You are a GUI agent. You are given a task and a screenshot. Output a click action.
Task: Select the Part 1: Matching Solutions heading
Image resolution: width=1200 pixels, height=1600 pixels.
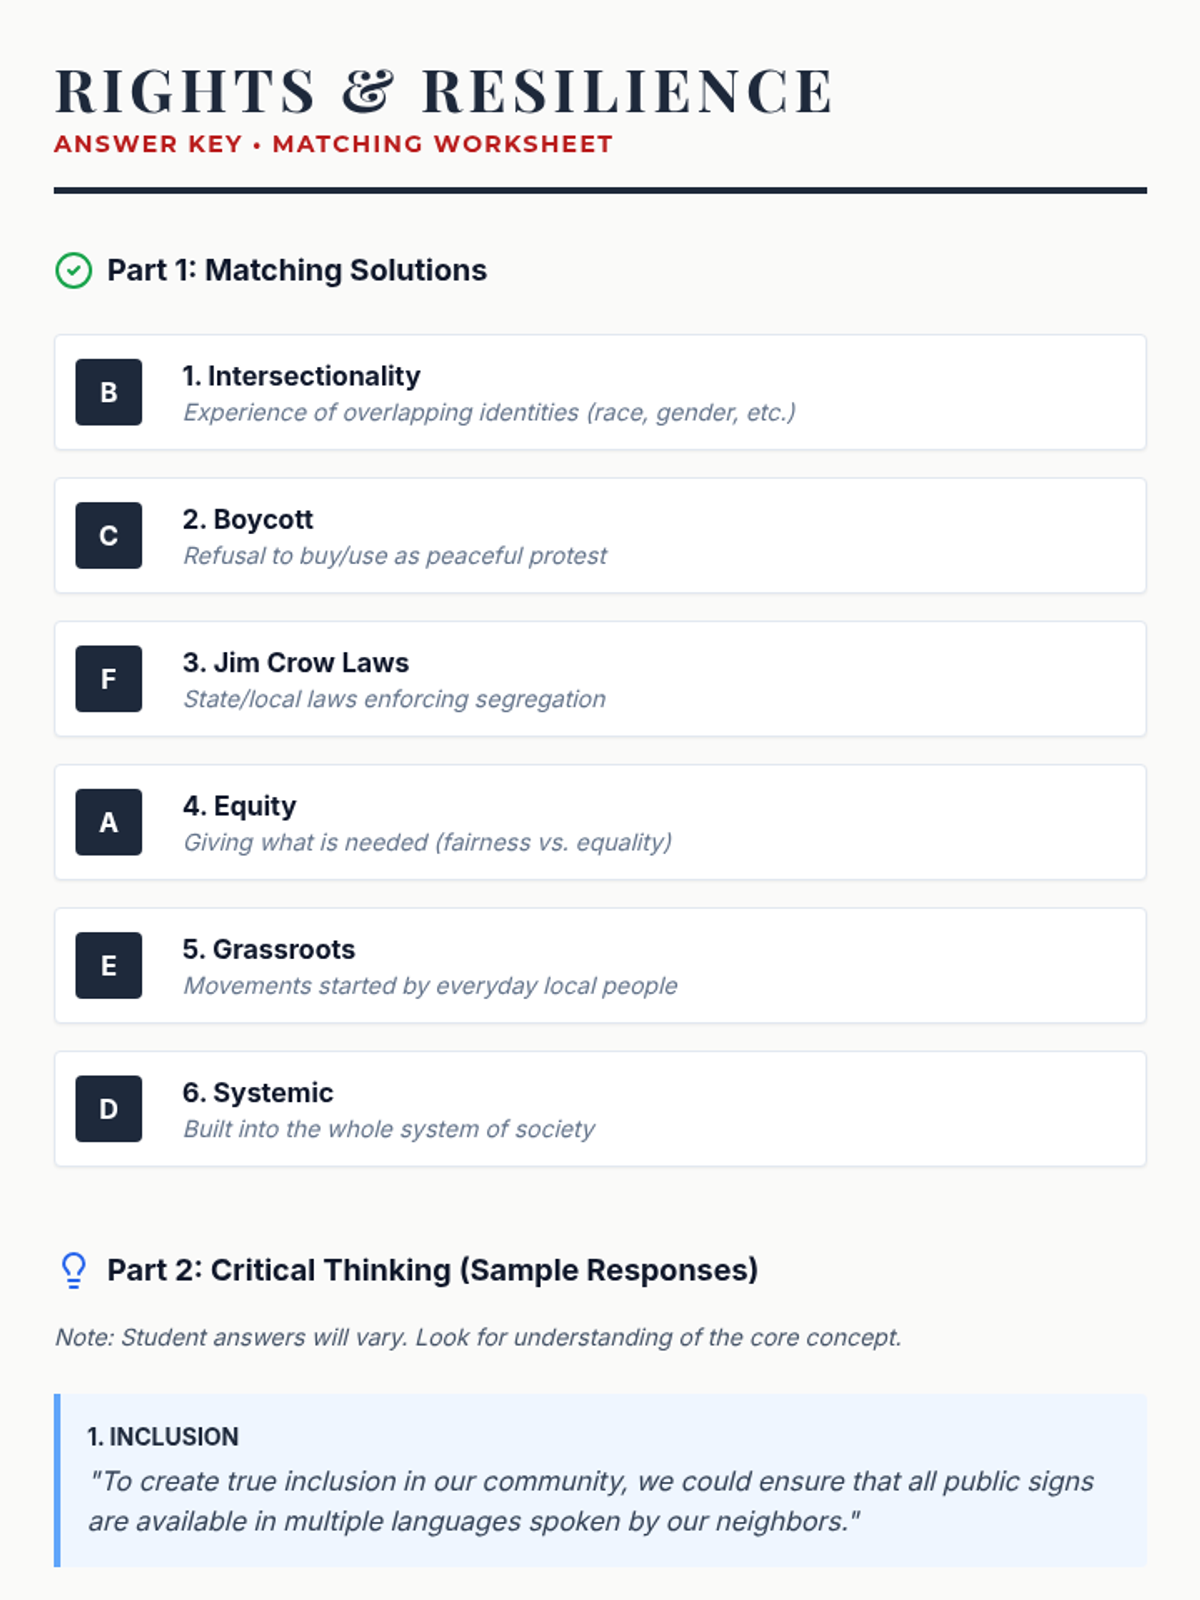coord(297,270)
